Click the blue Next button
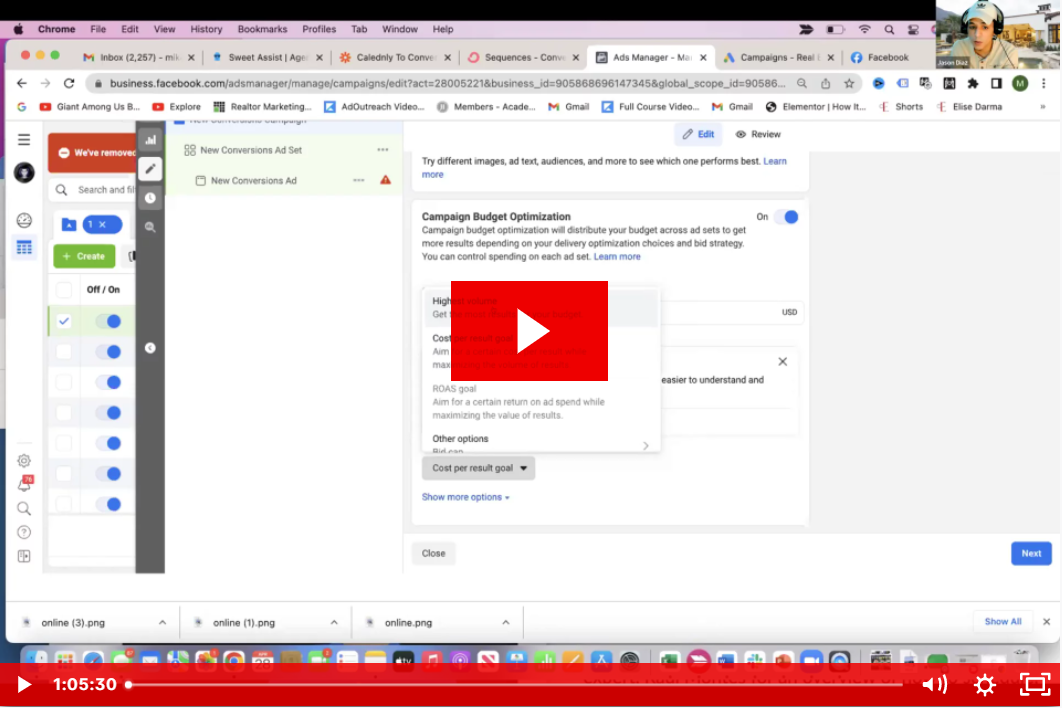Viewport: 1062px width, 708px height. click(1031, 553)
